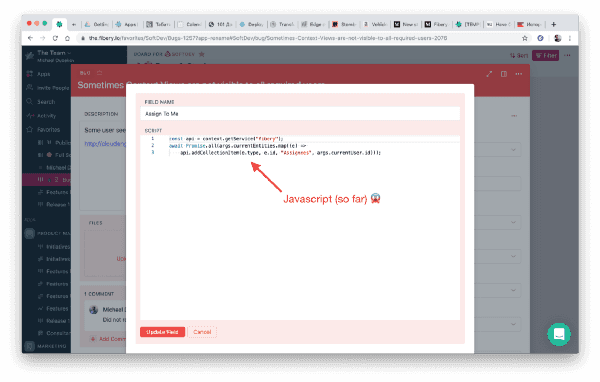Open Apps in the sidebar
Screen dimensions: 600x382
point(43,74)
